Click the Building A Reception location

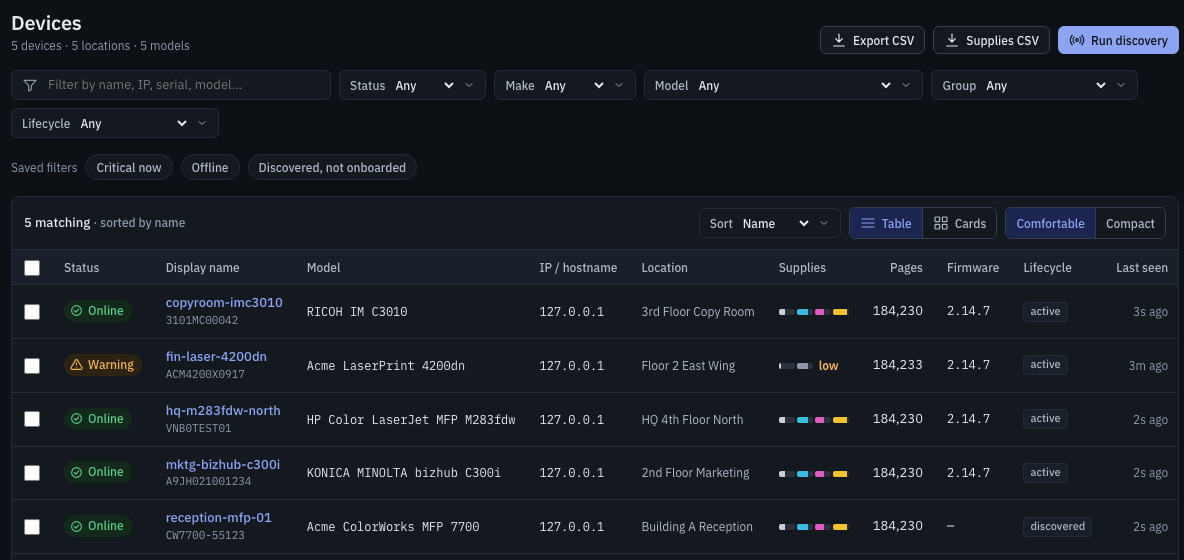697,527
